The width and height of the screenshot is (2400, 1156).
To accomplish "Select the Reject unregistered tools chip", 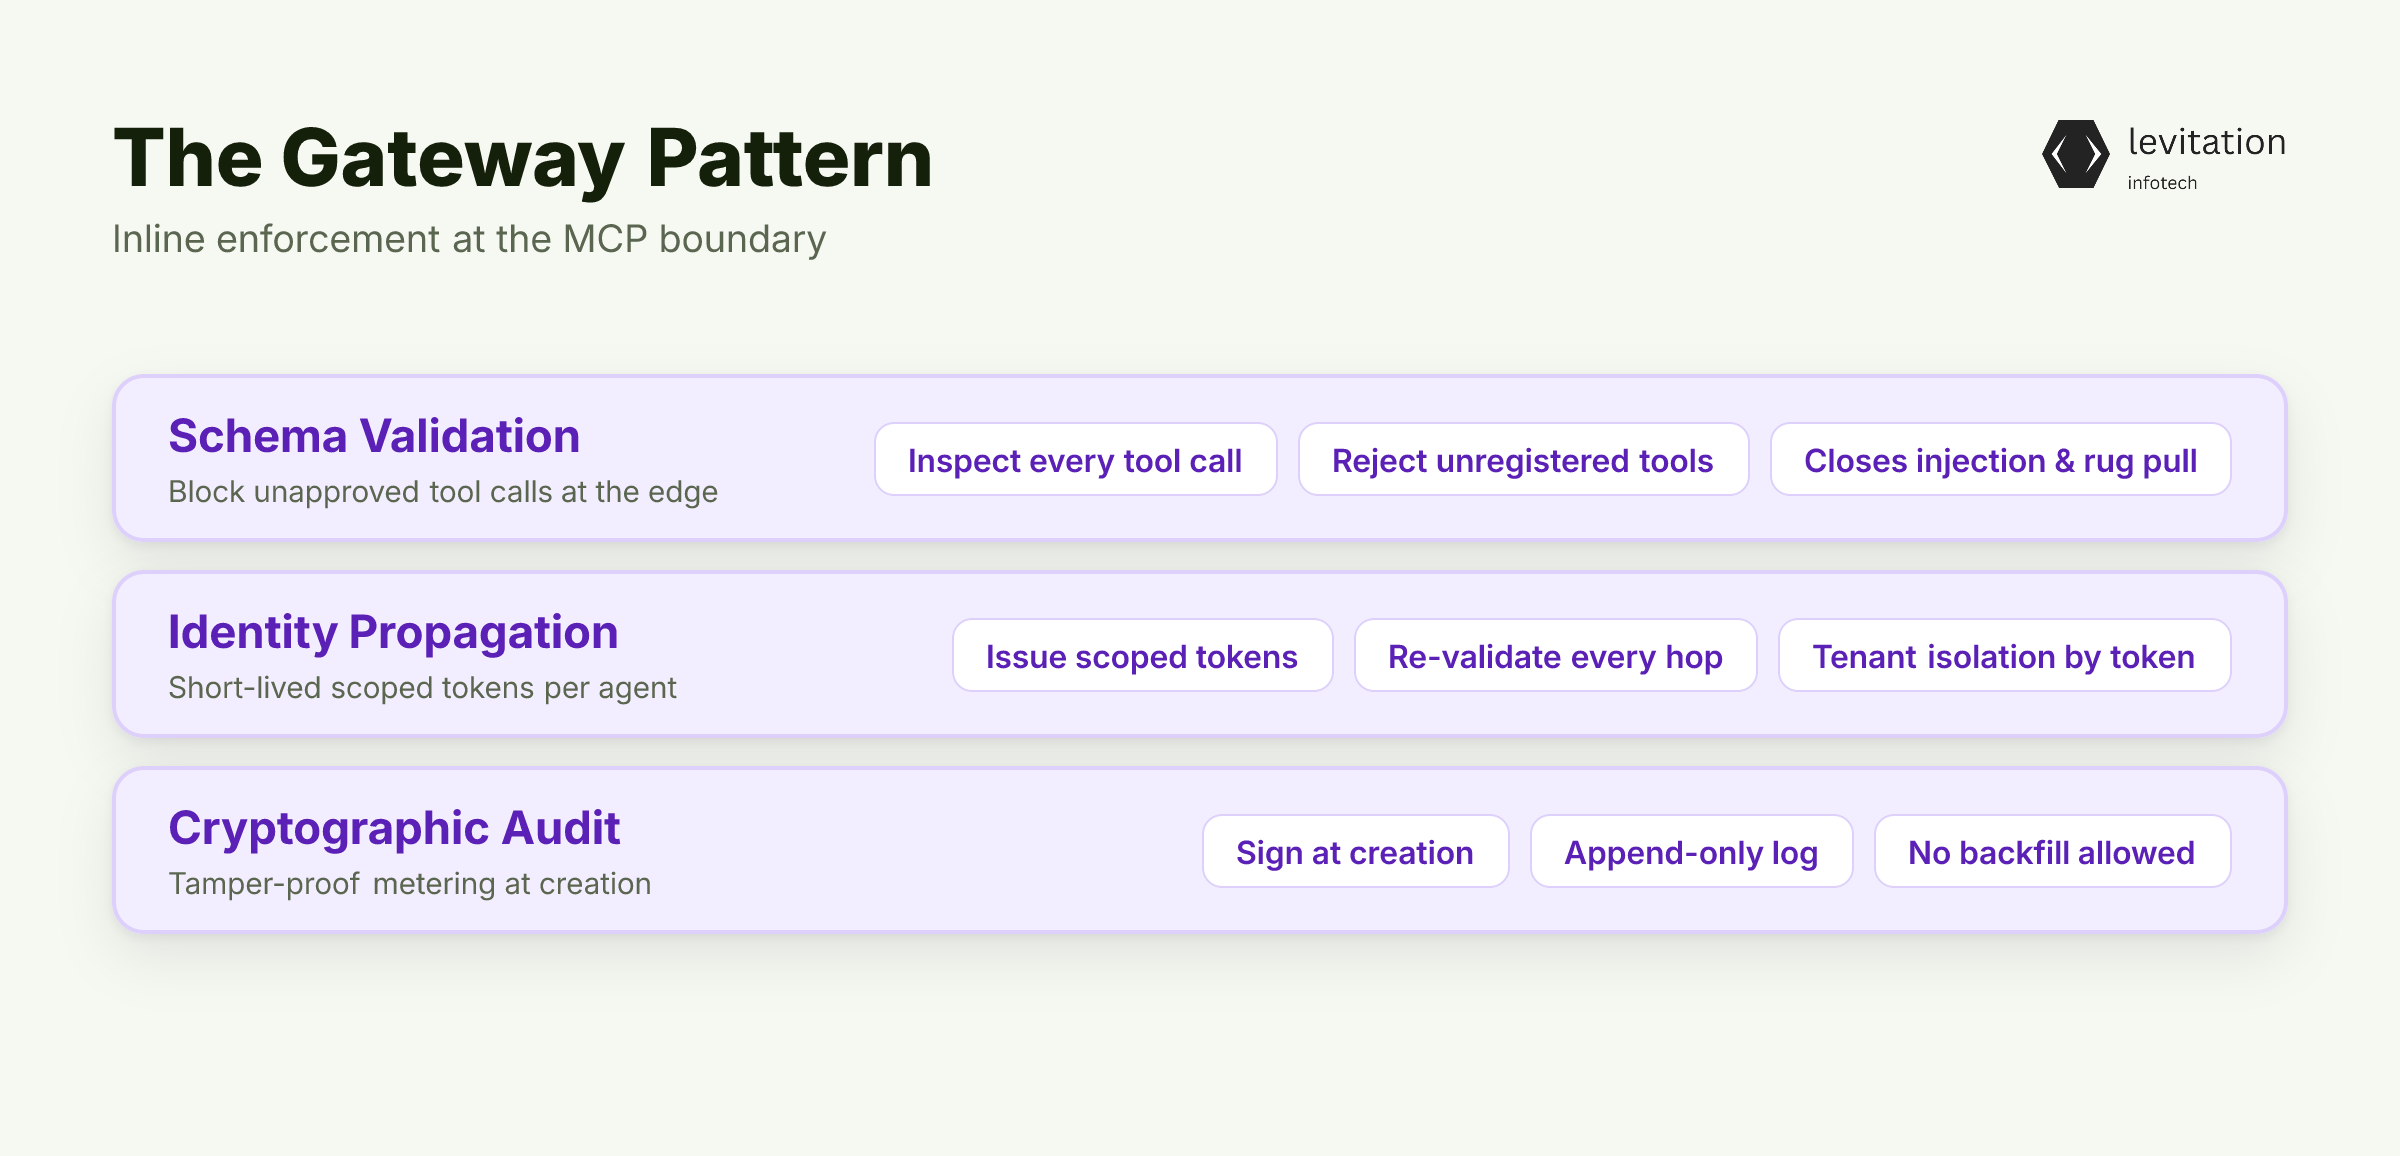I will click(x=1523, y=459).
